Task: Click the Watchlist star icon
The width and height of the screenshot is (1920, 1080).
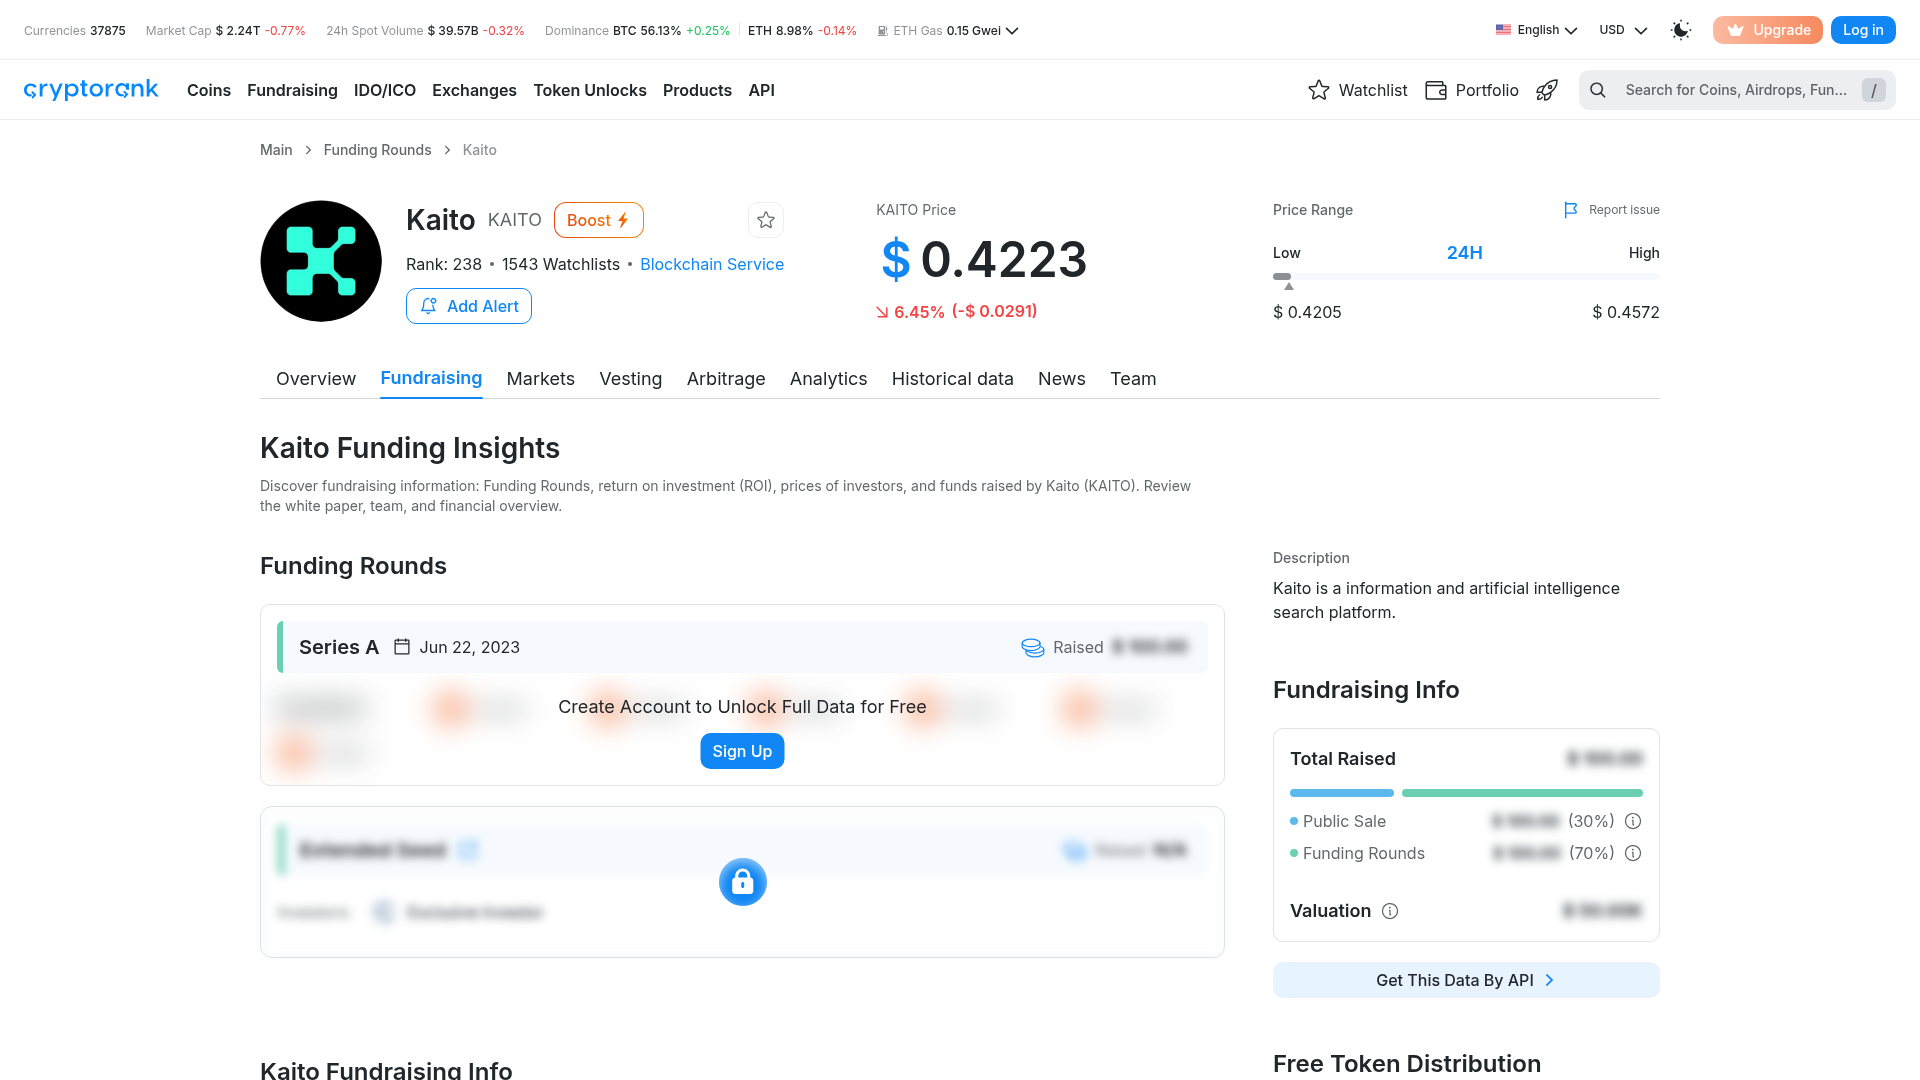Action: tap(1319, 90)
